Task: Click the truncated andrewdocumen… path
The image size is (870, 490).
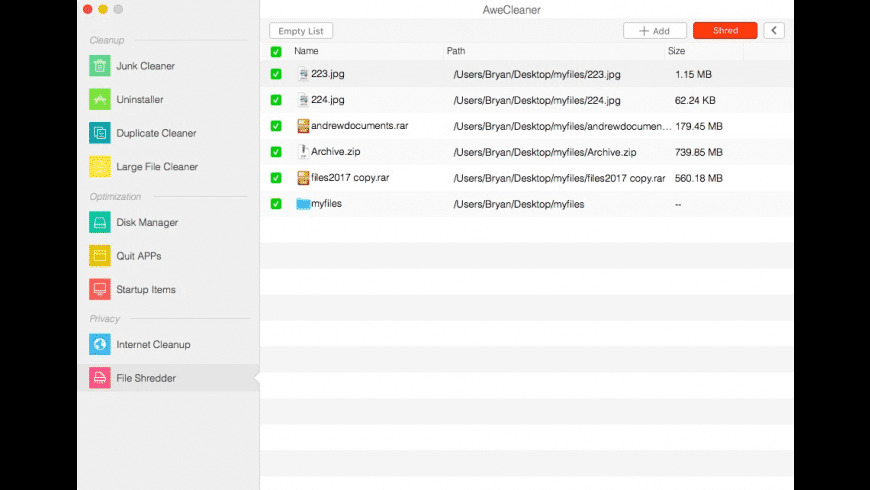Action: click(562, 127)
